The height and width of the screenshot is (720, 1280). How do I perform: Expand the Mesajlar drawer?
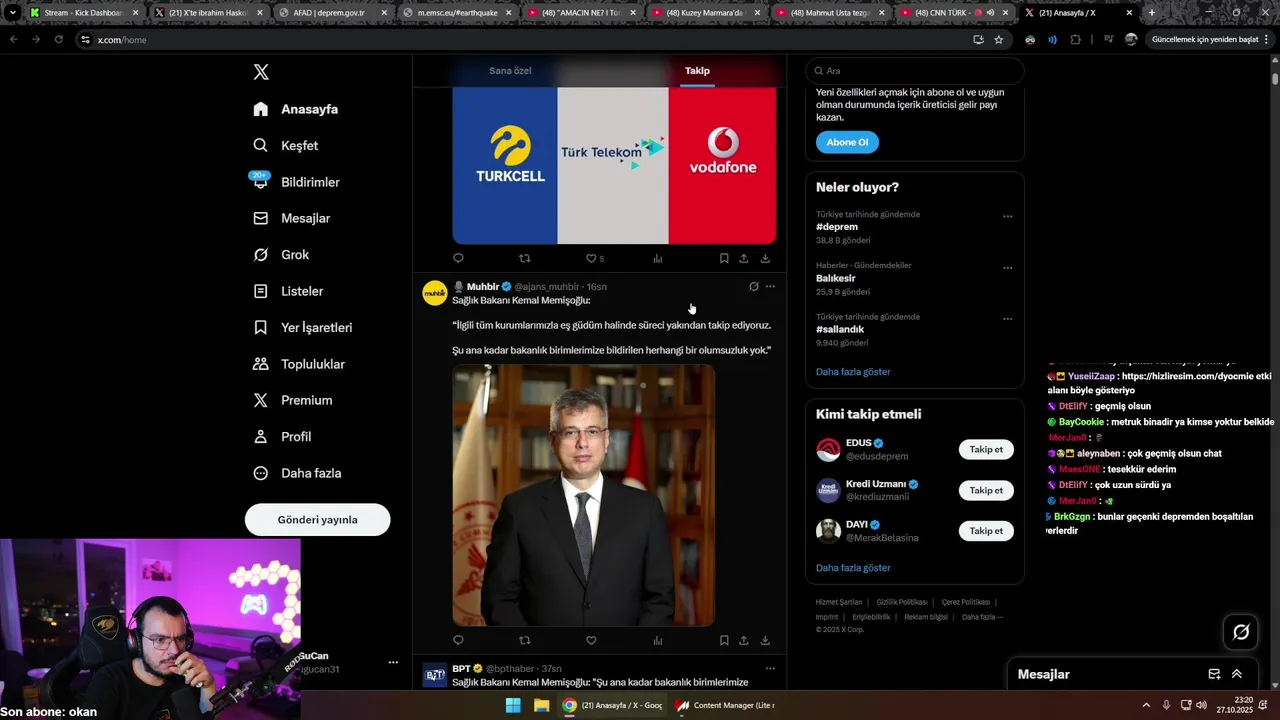tap(1237, 674)
